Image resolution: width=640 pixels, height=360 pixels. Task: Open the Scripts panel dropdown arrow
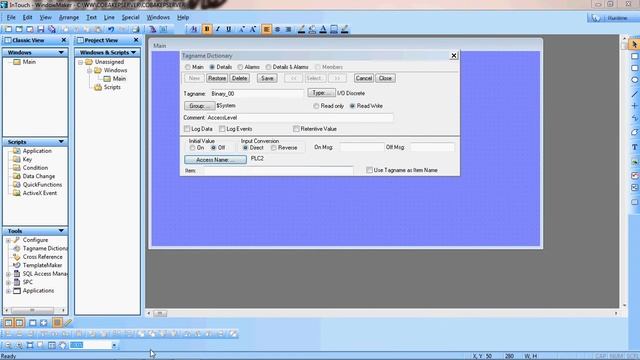[61, 142]
